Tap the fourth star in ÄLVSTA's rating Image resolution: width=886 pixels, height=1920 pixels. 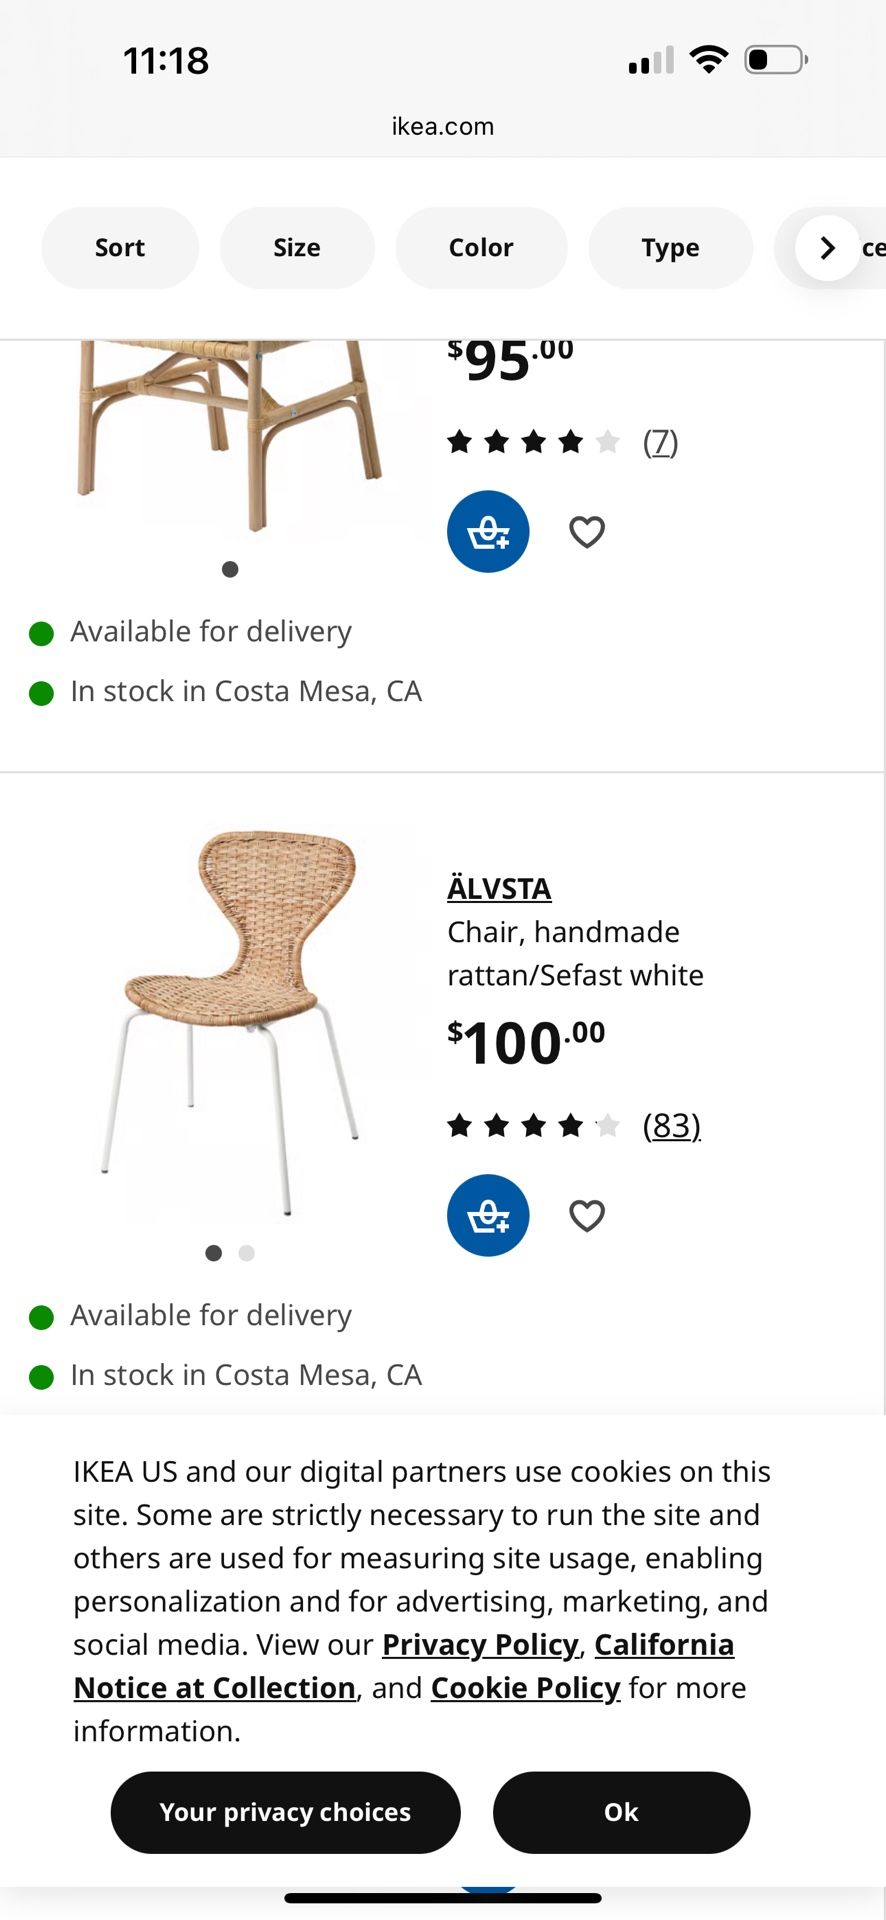pos(570,1125)
